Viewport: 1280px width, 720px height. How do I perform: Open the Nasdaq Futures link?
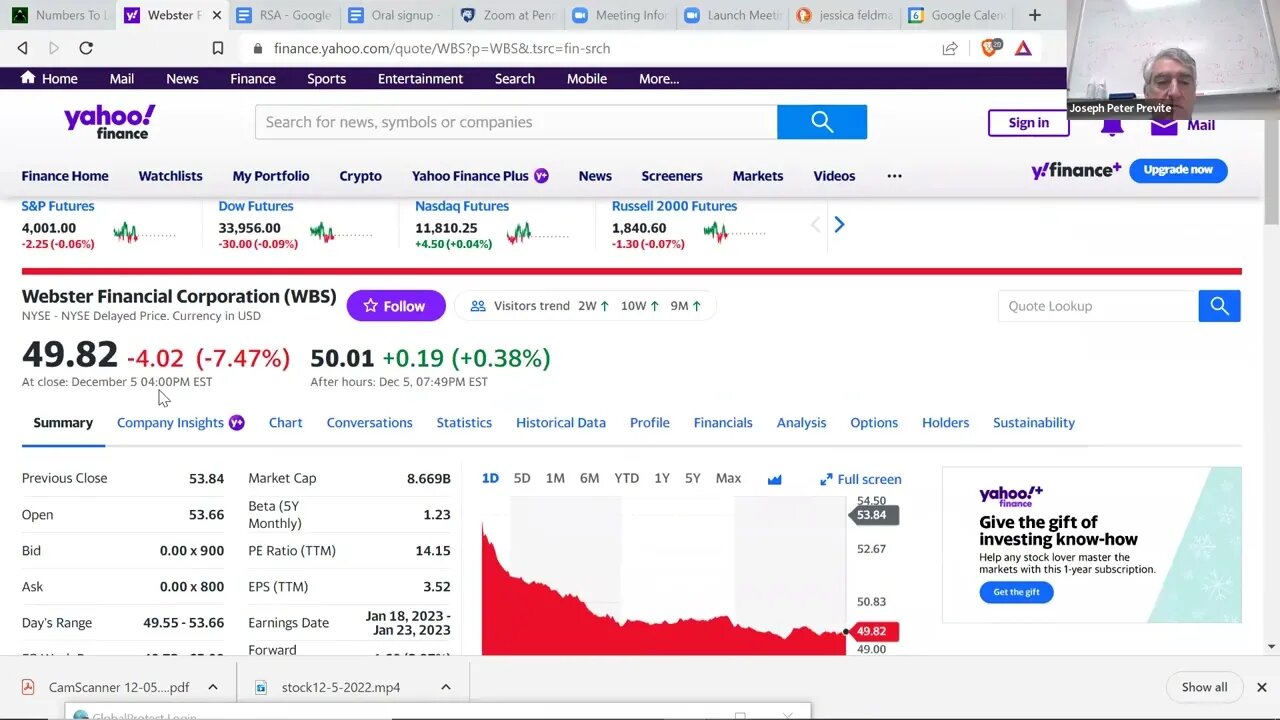click(462, 206)
